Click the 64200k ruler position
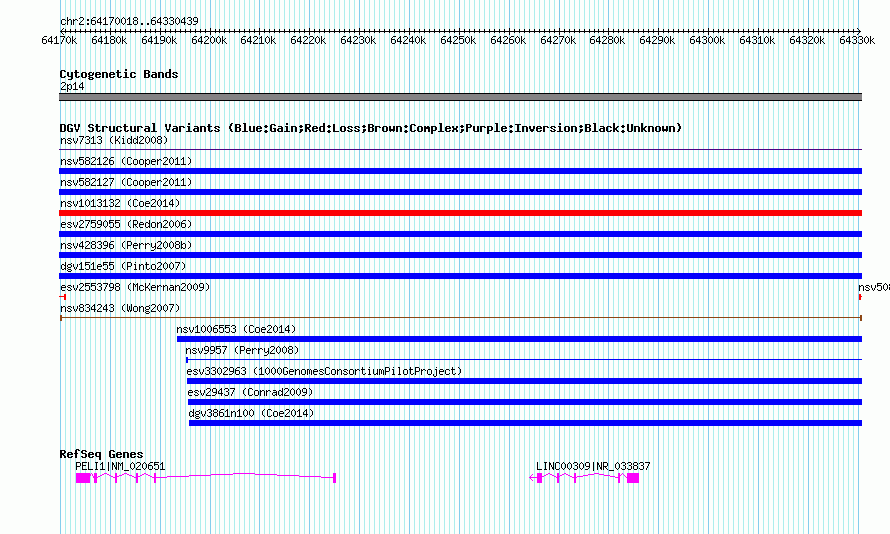890x534 pixels. (209, 40)
